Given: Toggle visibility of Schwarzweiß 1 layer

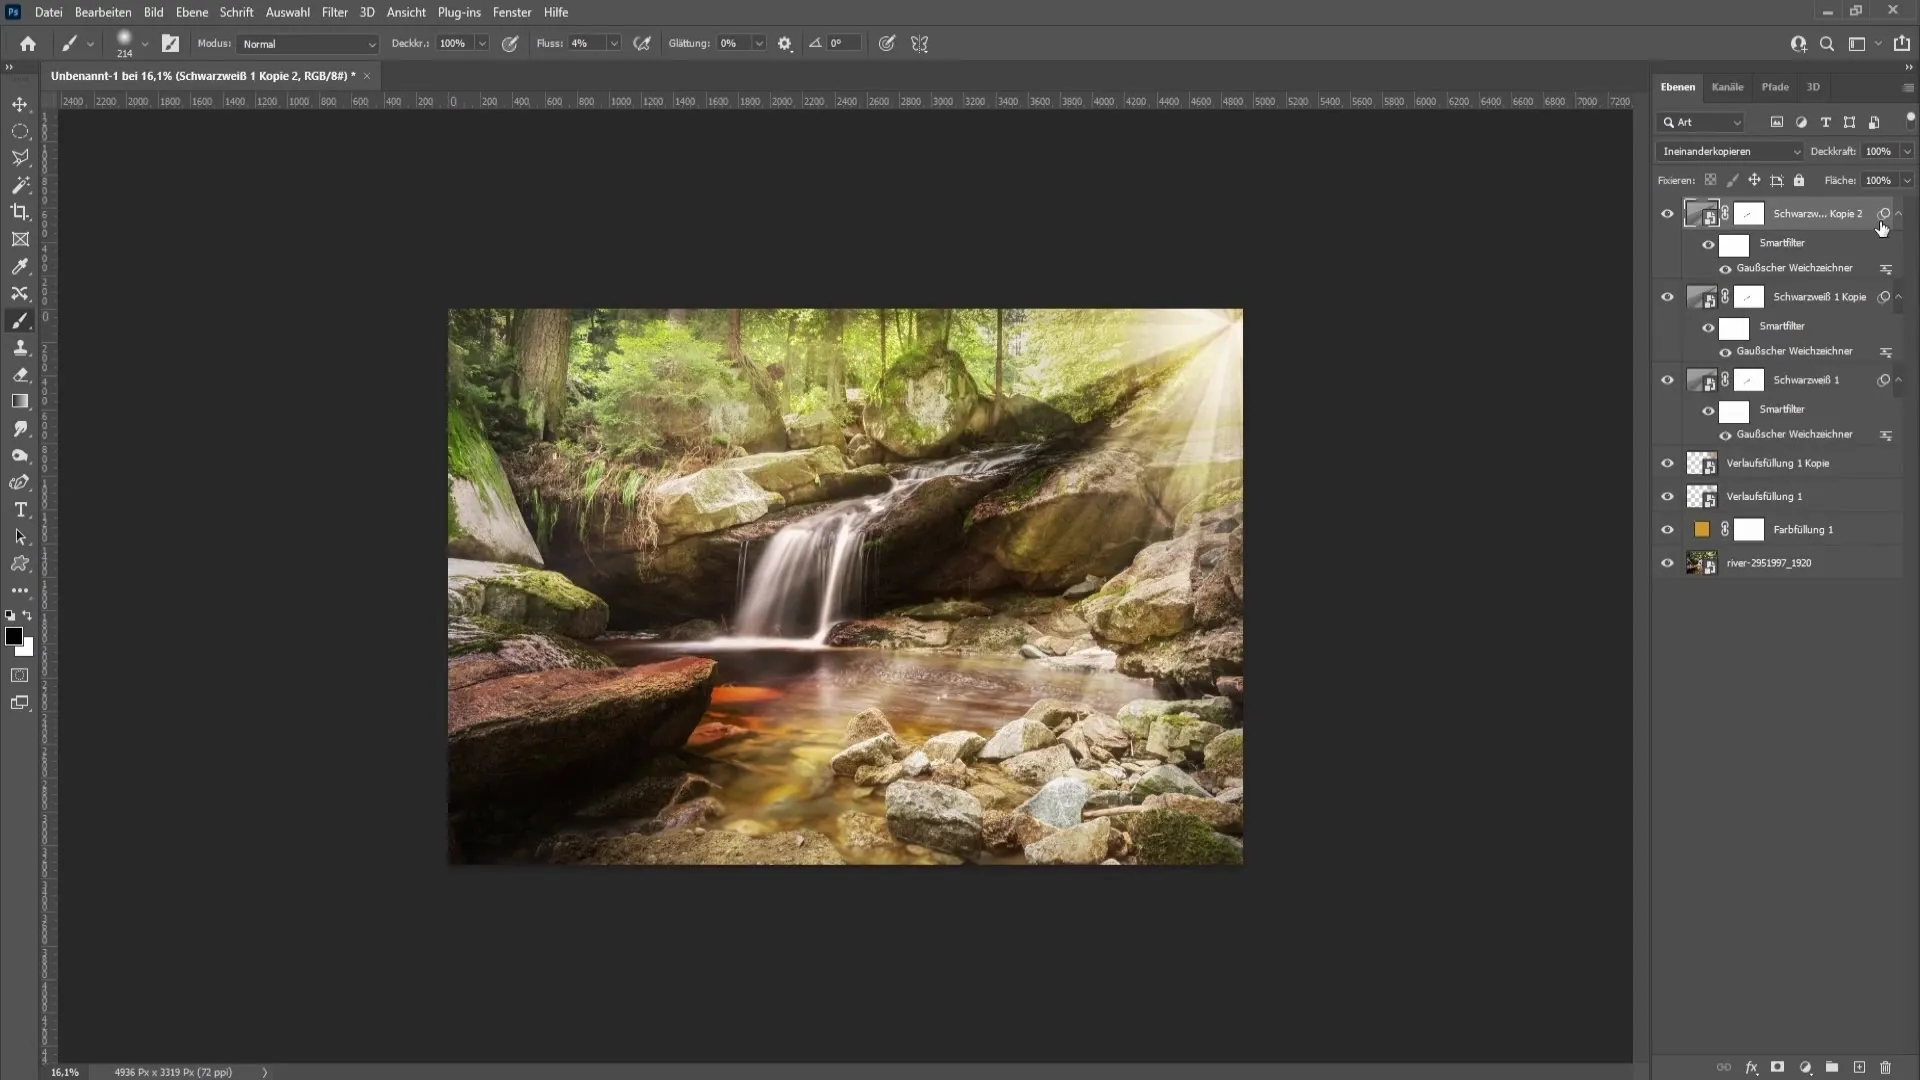Looking at the screenshot, I should tap(1667, 378).
